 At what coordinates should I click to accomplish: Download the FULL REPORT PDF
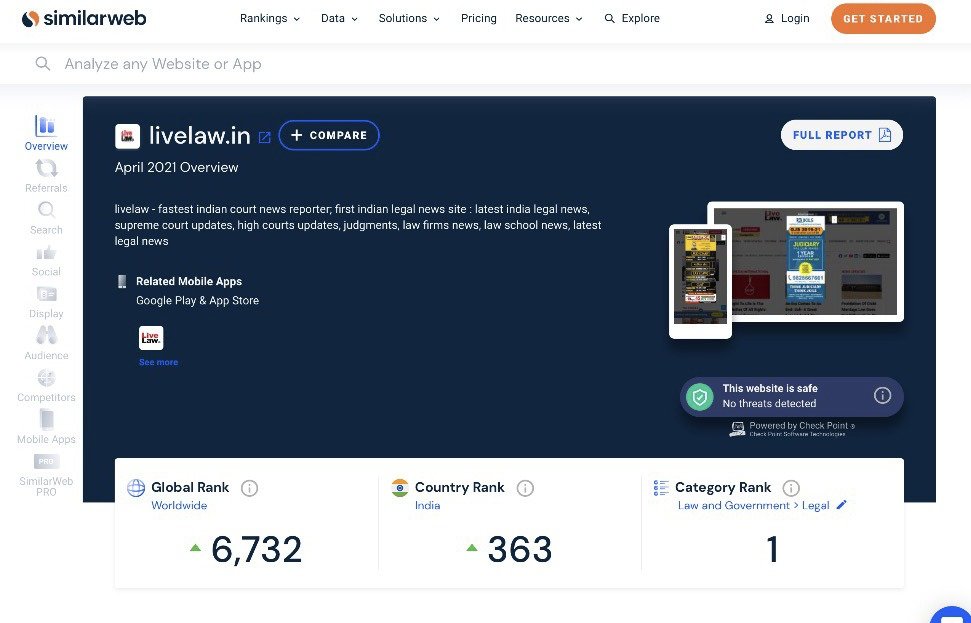[x=841, y=135]
